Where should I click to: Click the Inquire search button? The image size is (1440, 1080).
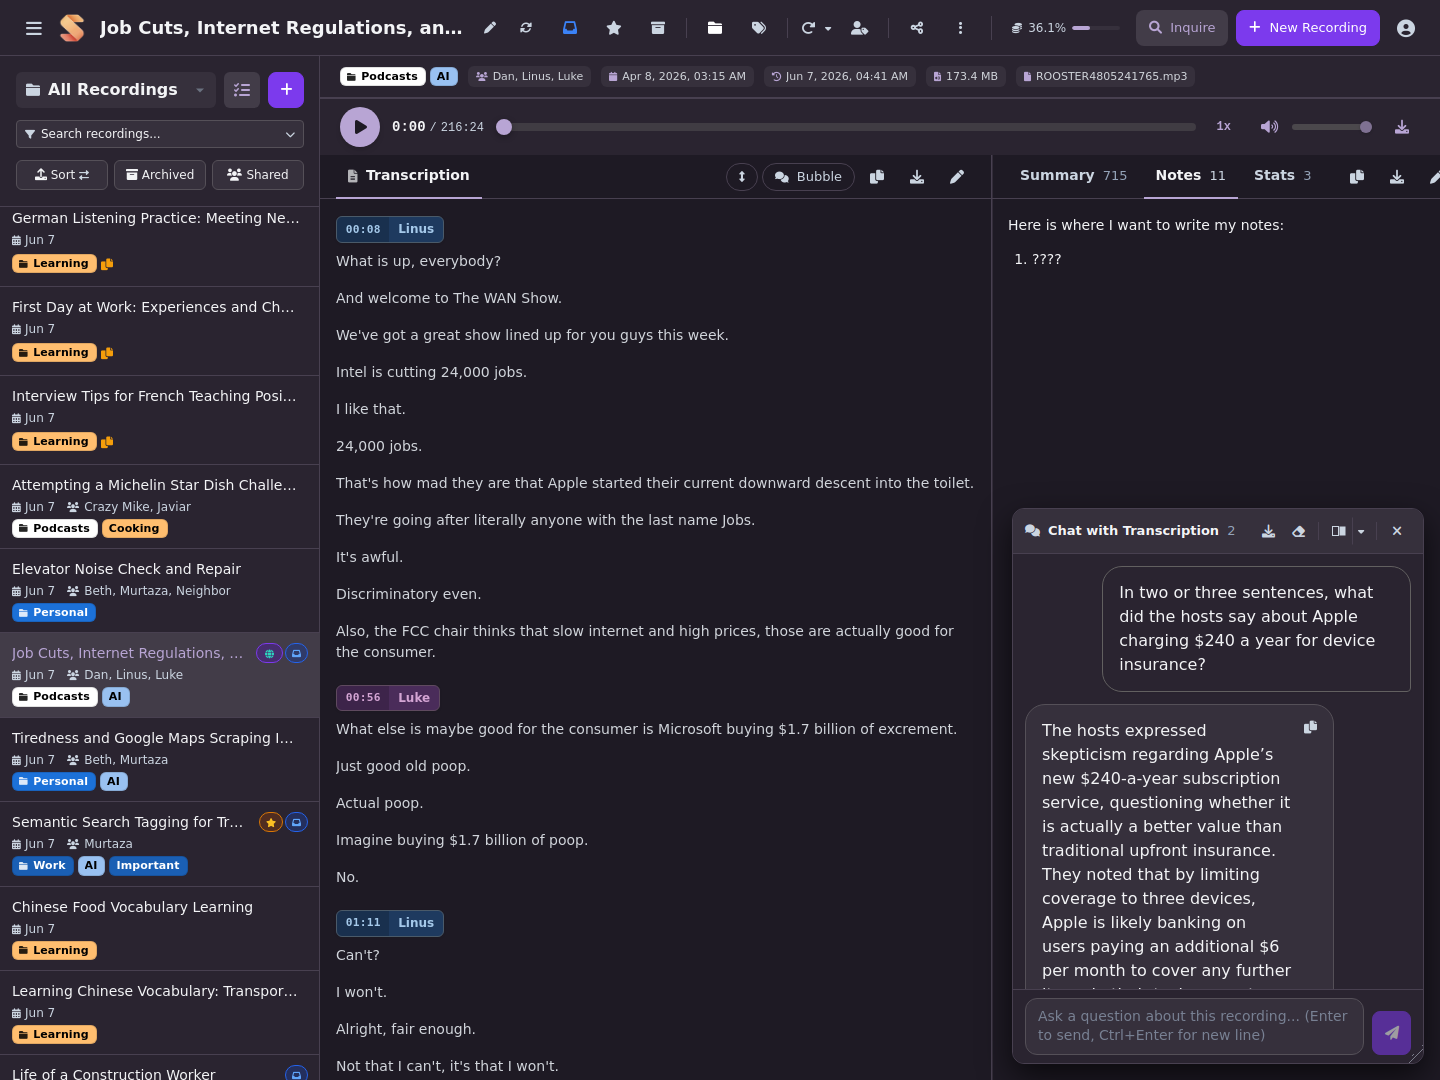point(1181,28)
